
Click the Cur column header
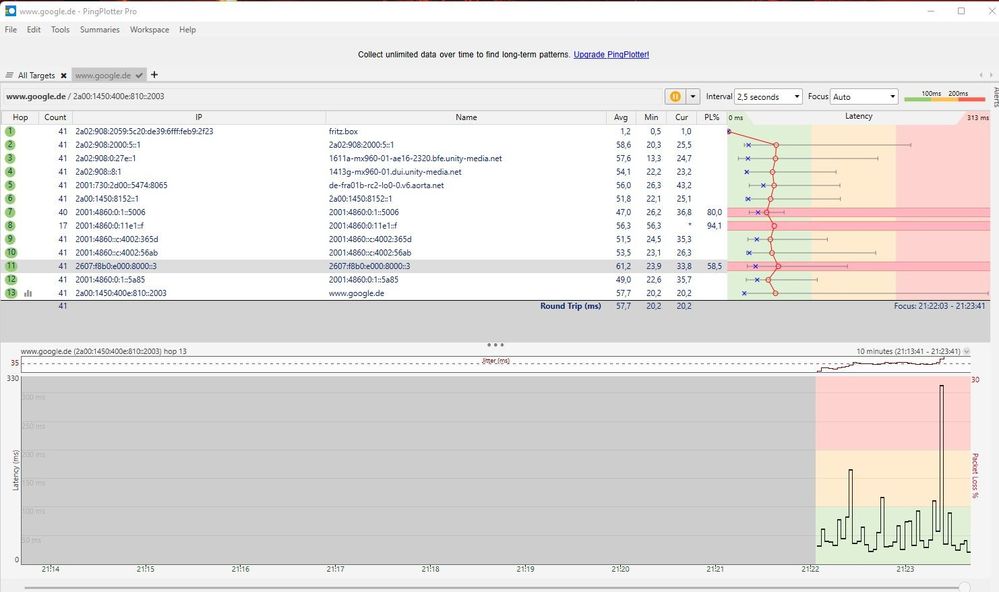tap(682, 117)
